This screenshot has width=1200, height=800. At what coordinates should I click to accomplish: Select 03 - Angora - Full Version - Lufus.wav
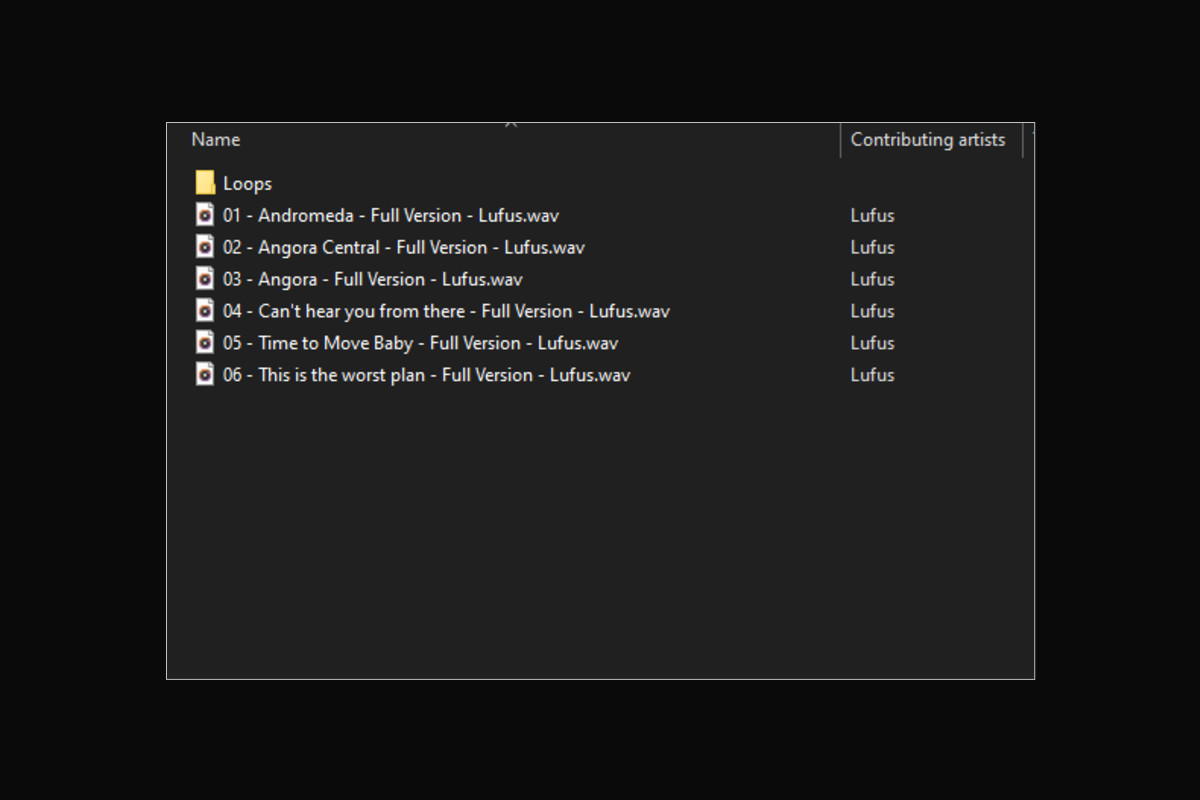click(373, 279)
